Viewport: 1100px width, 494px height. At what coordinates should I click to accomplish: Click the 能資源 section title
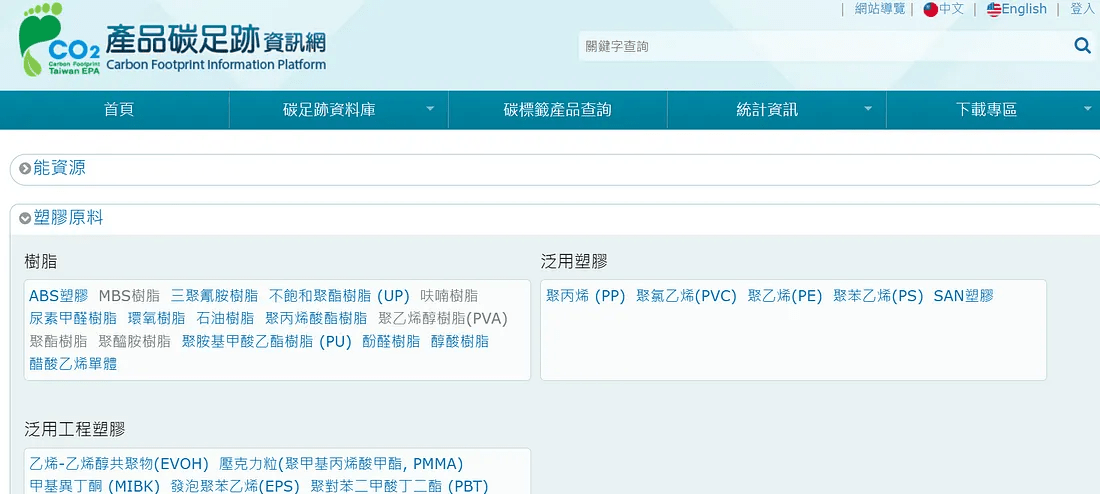60,168
